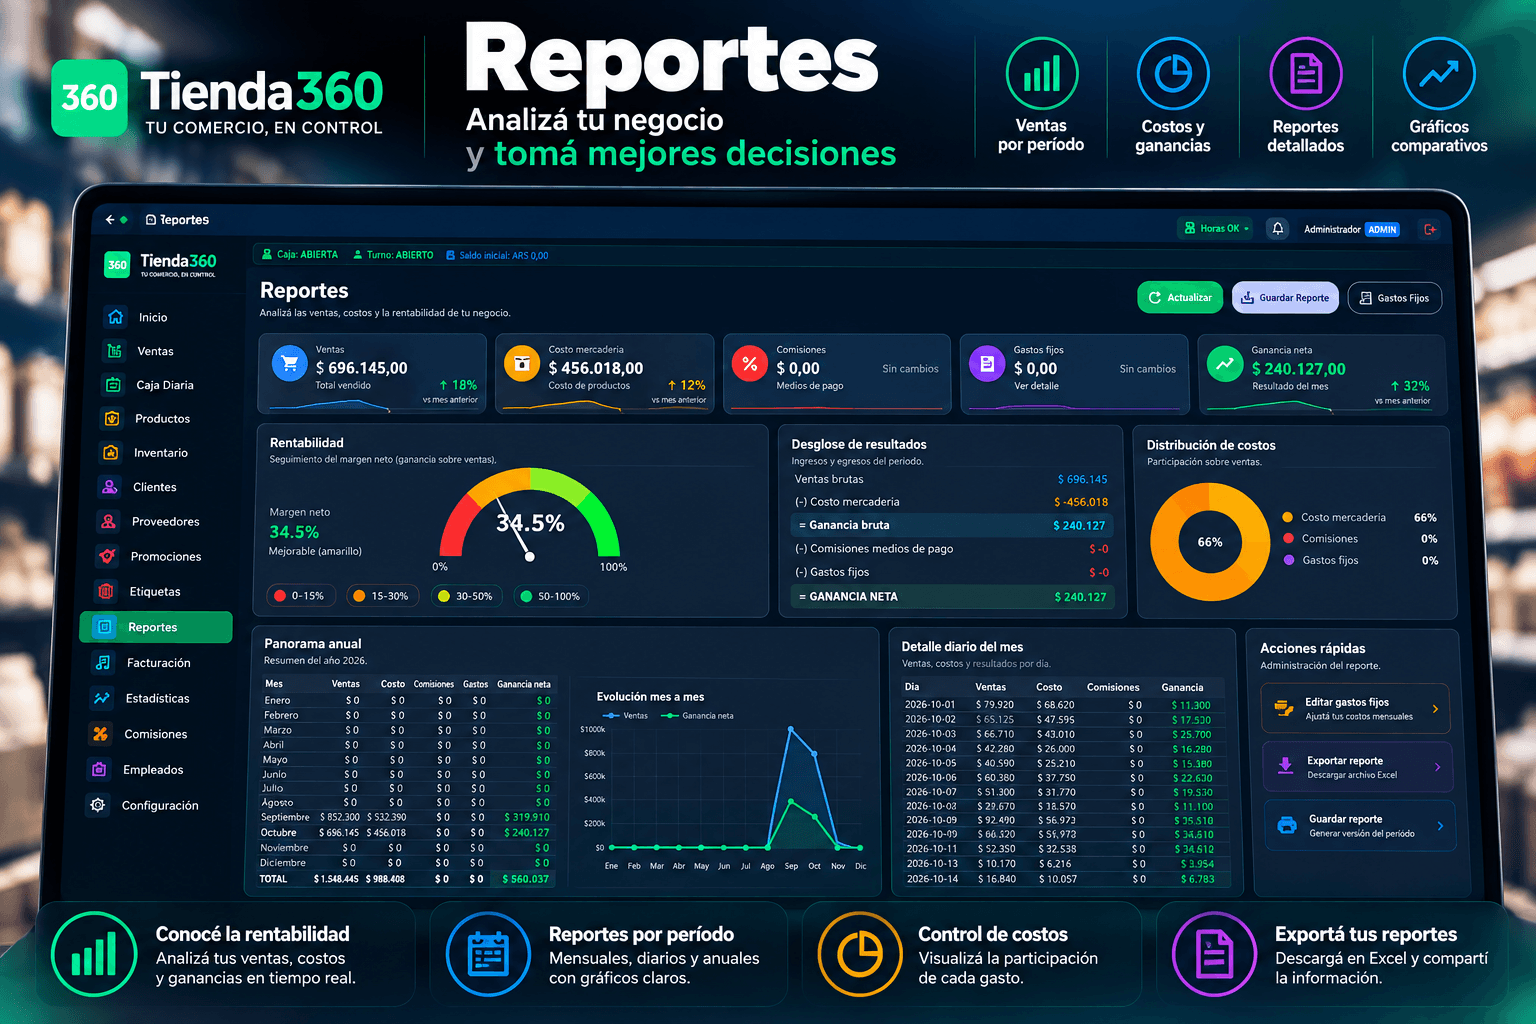Open Caja Diaria icon in sidebar
Viewport: 1536px width, 1024px height.
[x=114, y=385]
